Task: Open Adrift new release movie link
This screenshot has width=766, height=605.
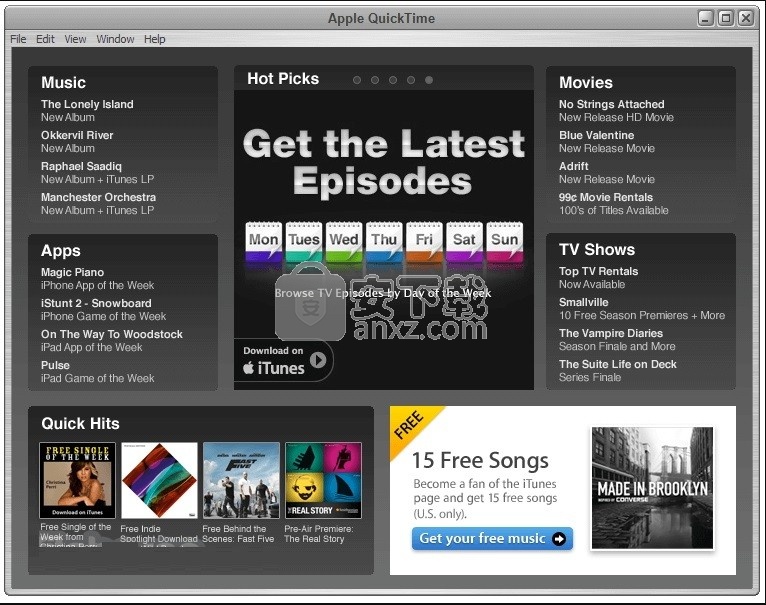Action: click(x=607, y=173)
